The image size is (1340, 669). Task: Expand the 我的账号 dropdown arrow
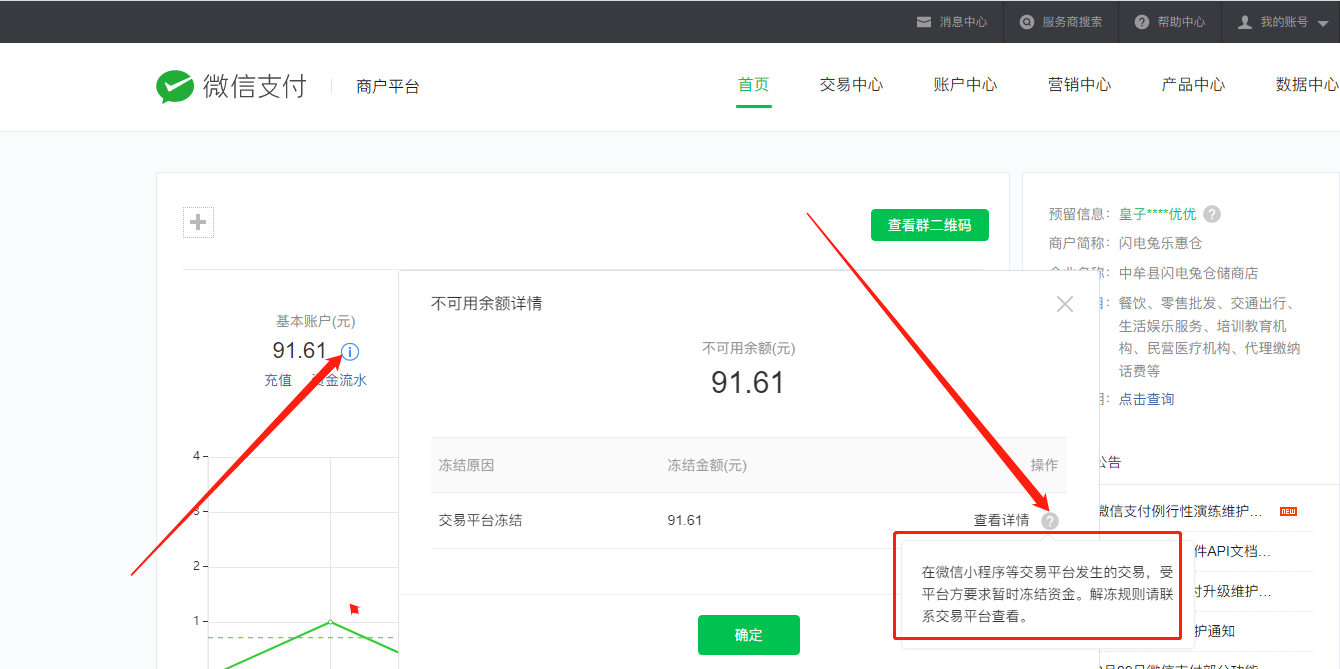(x=1323, y=23)
